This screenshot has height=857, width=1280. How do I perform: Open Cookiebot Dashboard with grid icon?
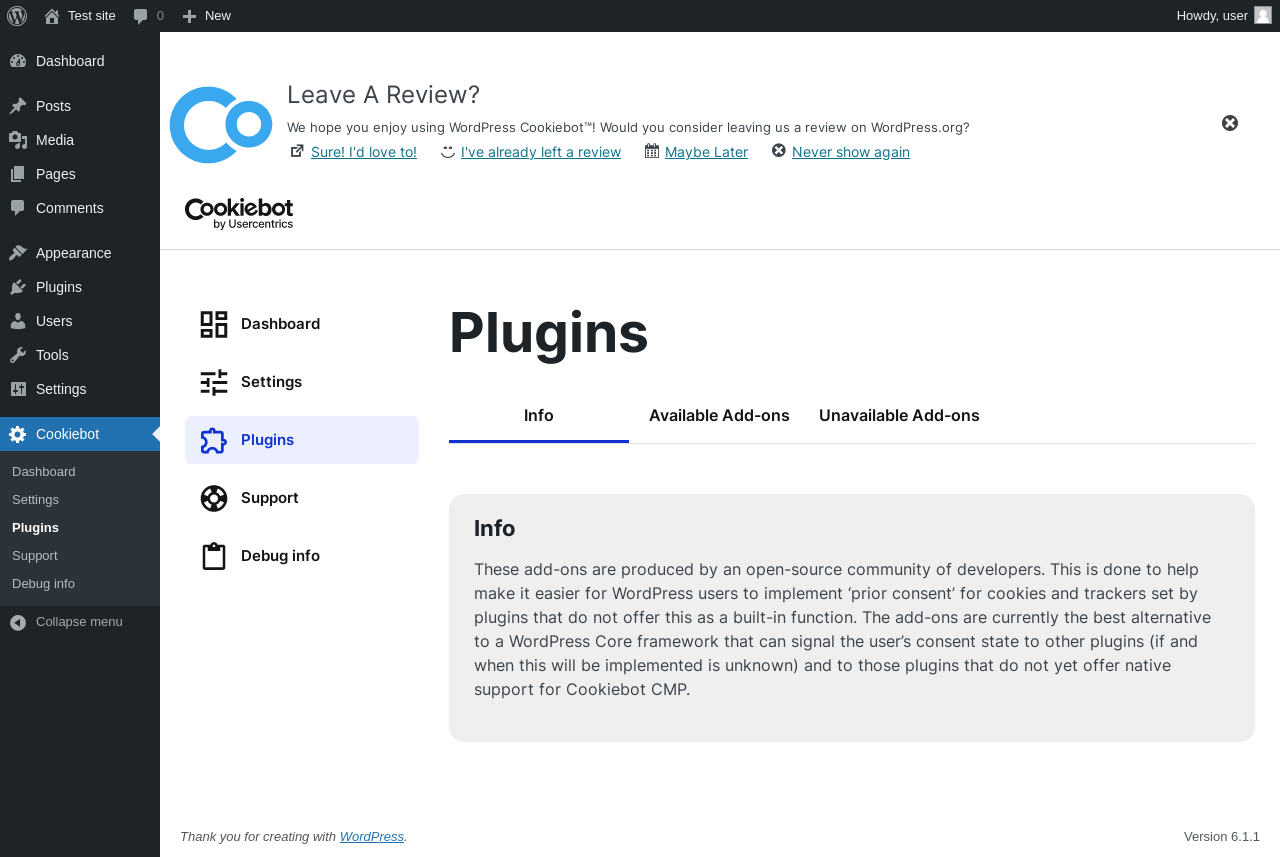214,324
